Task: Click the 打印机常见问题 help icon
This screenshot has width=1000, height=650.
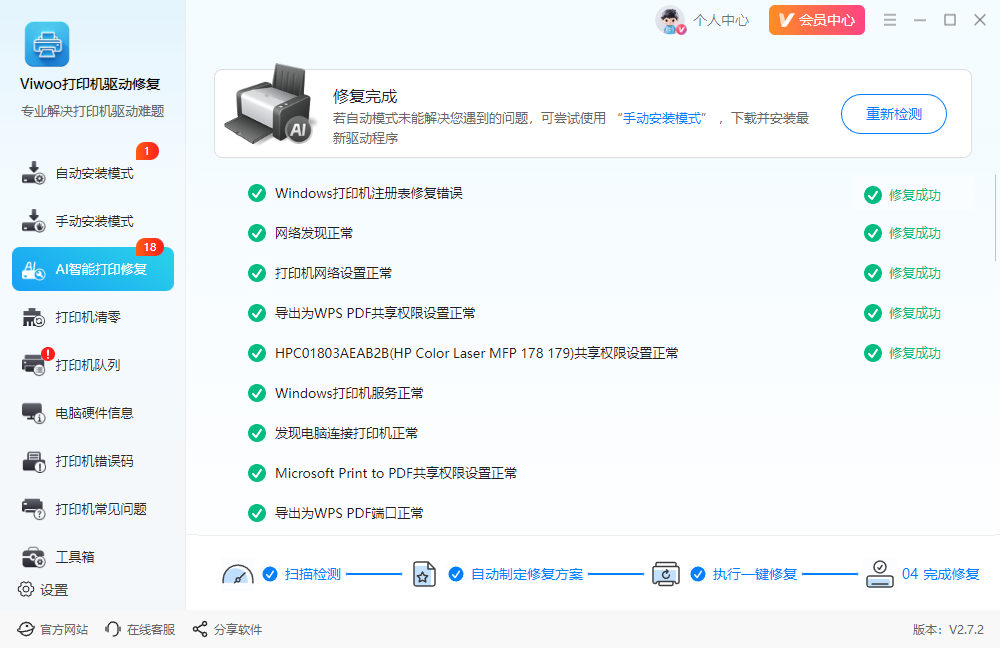Action: (34, 509)
